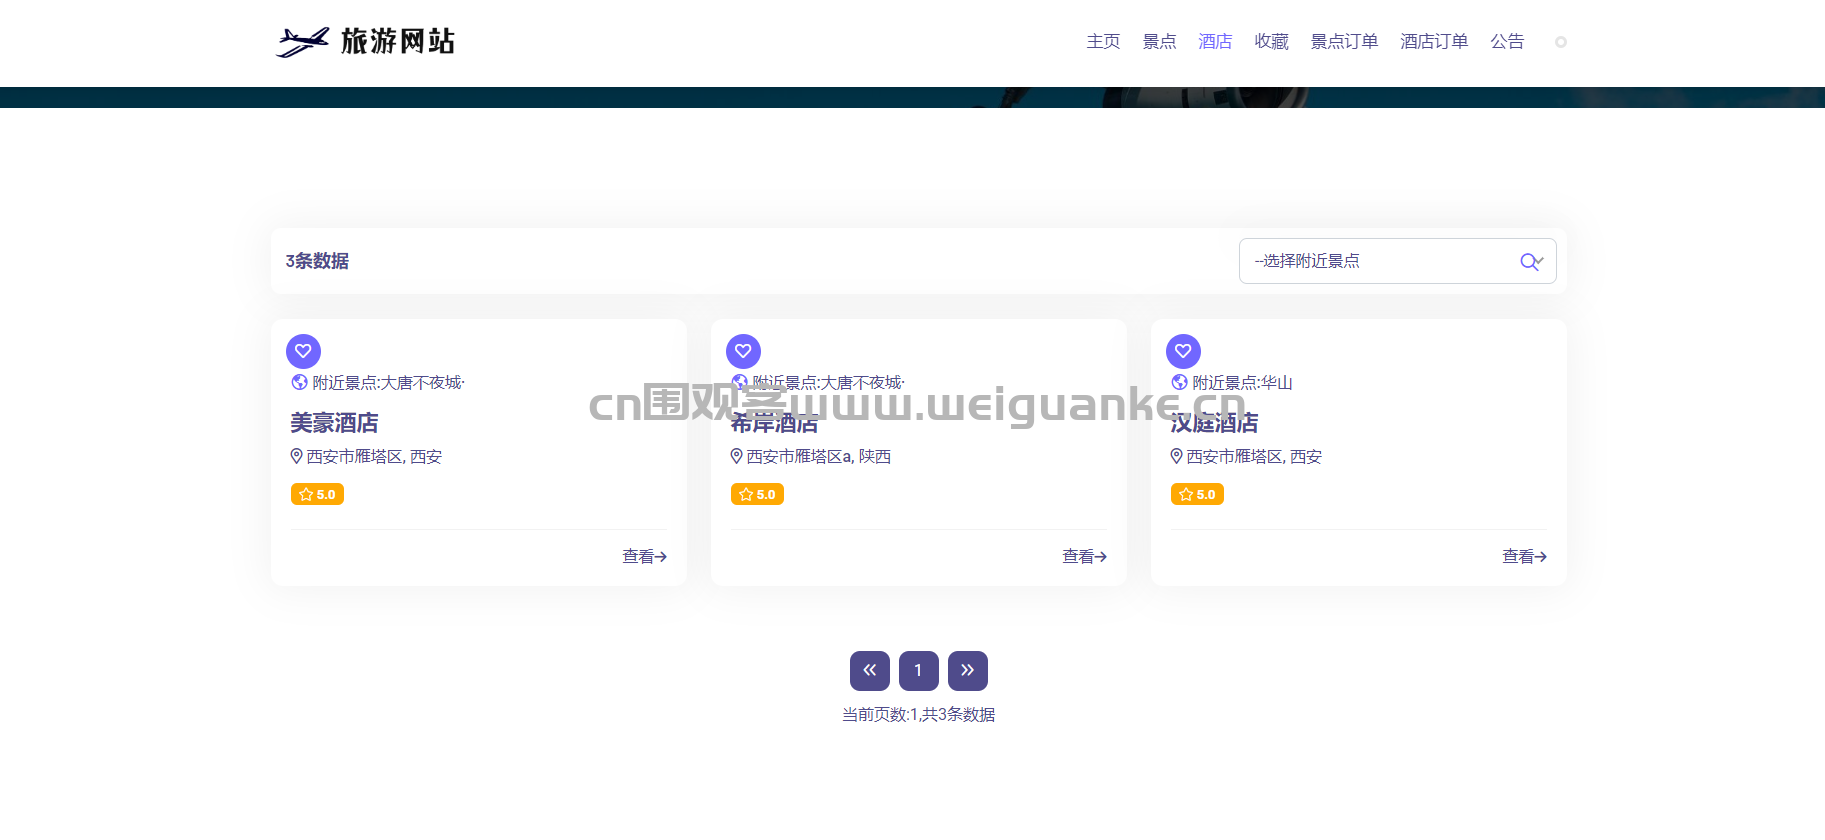Click the search magnifier icon in the filter

pyautogui.click(x=1529, y=262)
